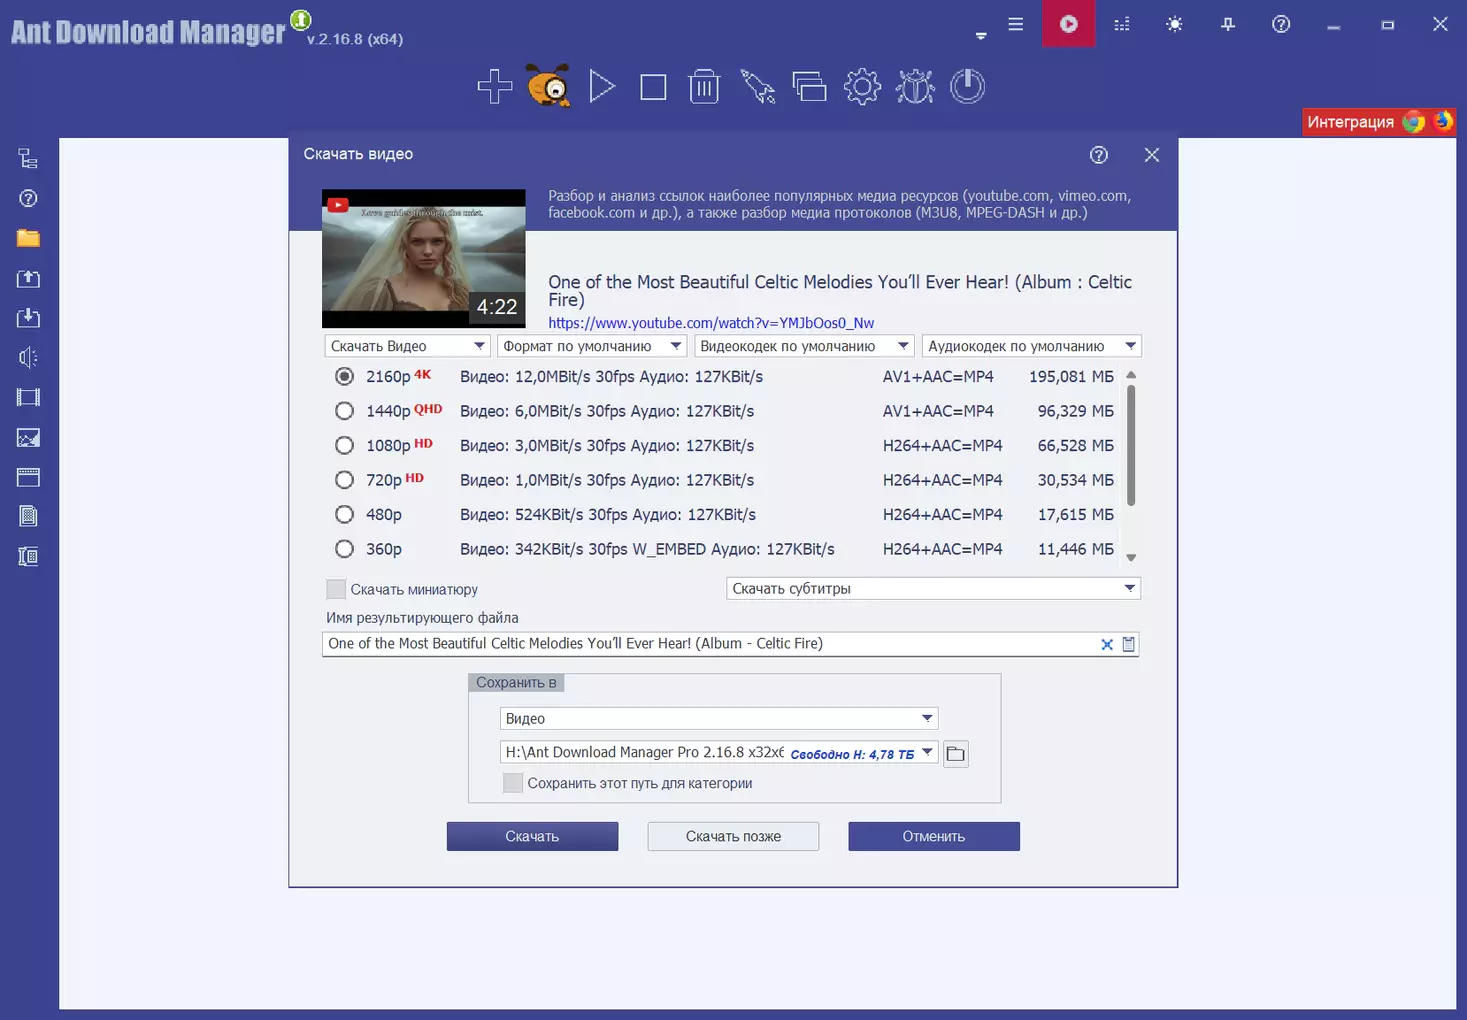
Task: Click the quality list vertical scrollbar
Action: (x=1131, y=445)
